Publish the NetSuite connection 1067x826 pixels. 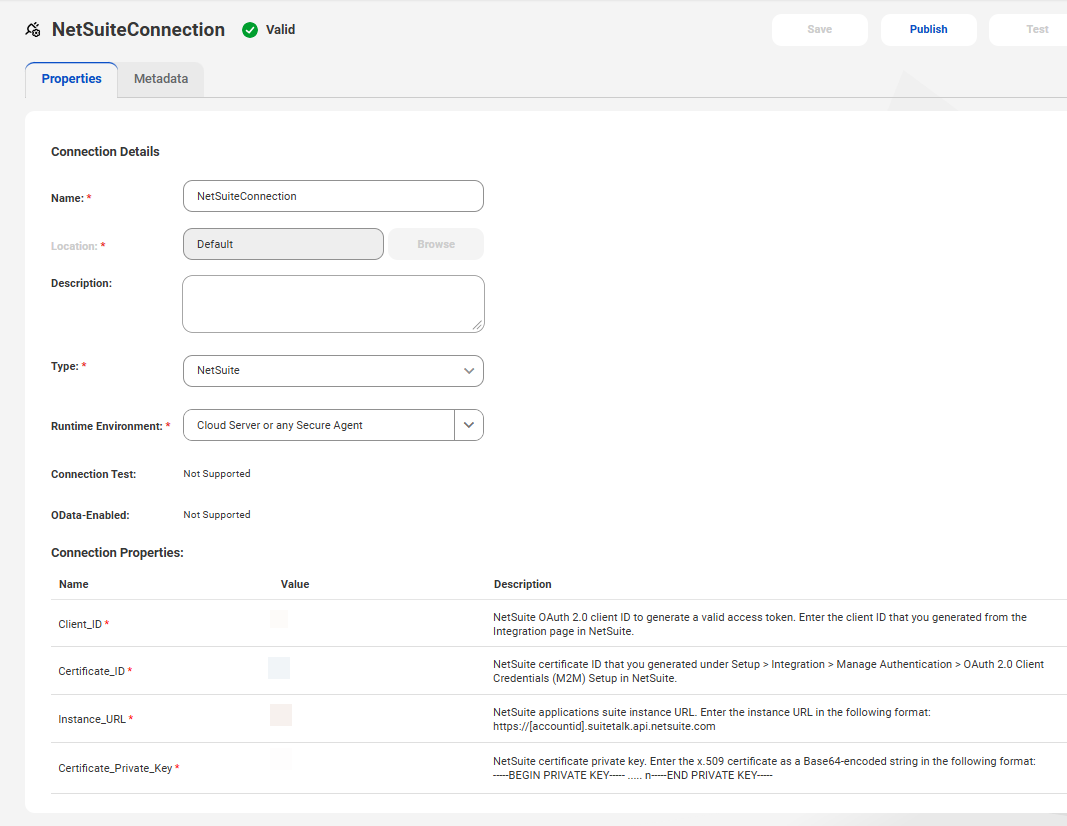click(928, 29)
